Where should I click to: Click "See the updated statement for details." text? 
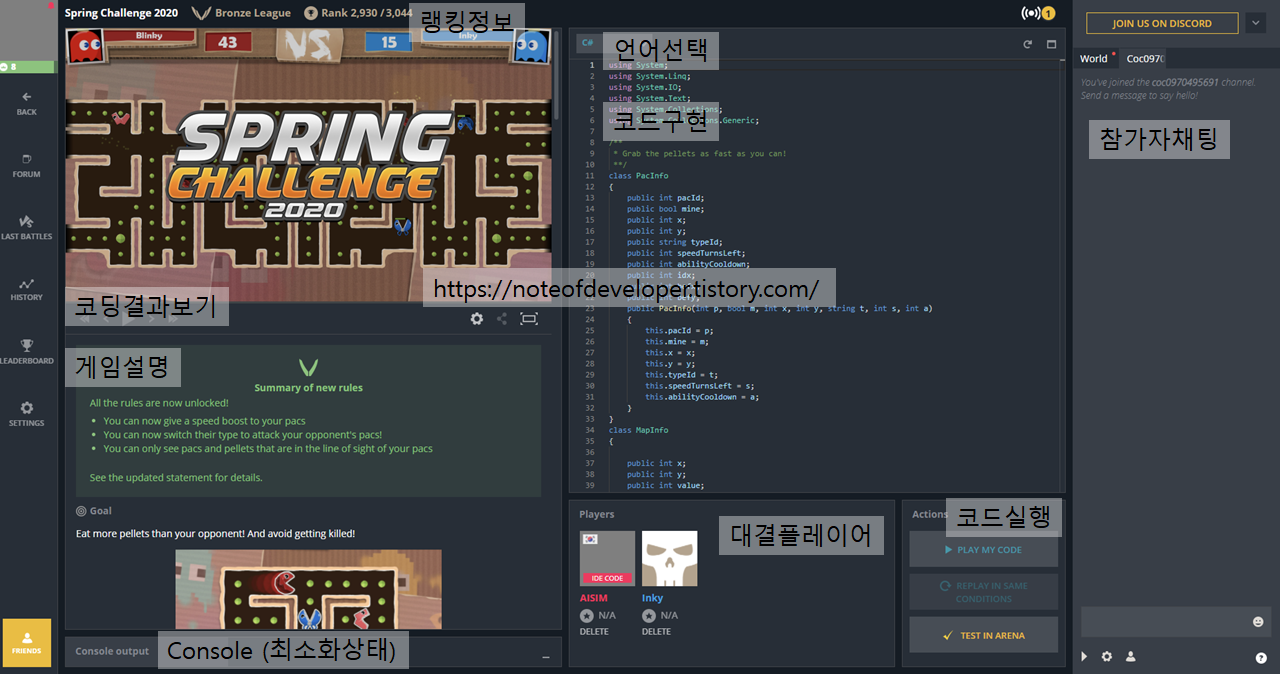pos(176,478)
